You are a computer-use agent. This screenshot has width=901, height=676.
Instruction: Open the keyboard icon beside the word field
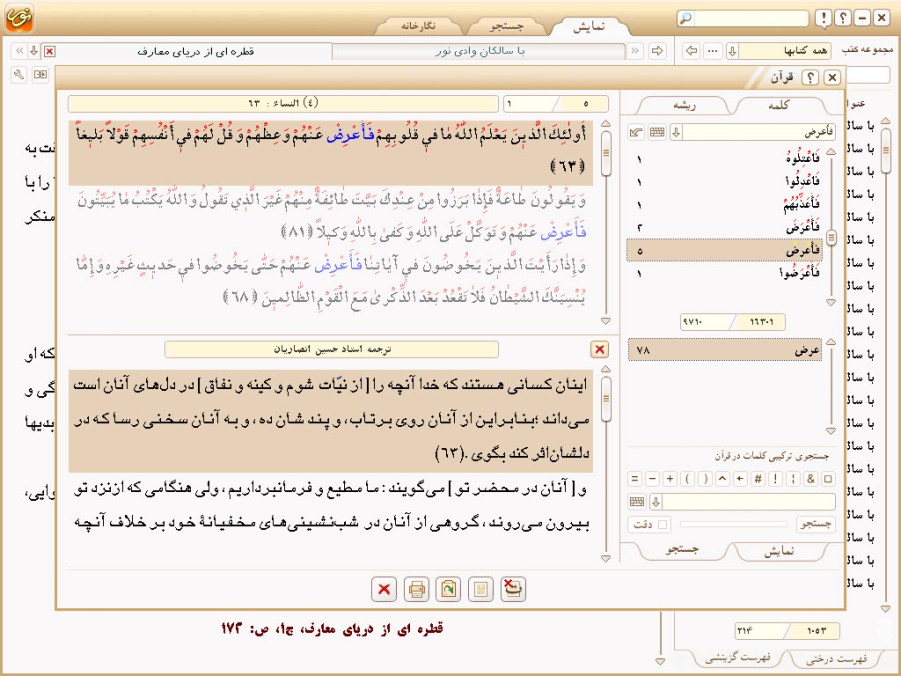point(657,132)
